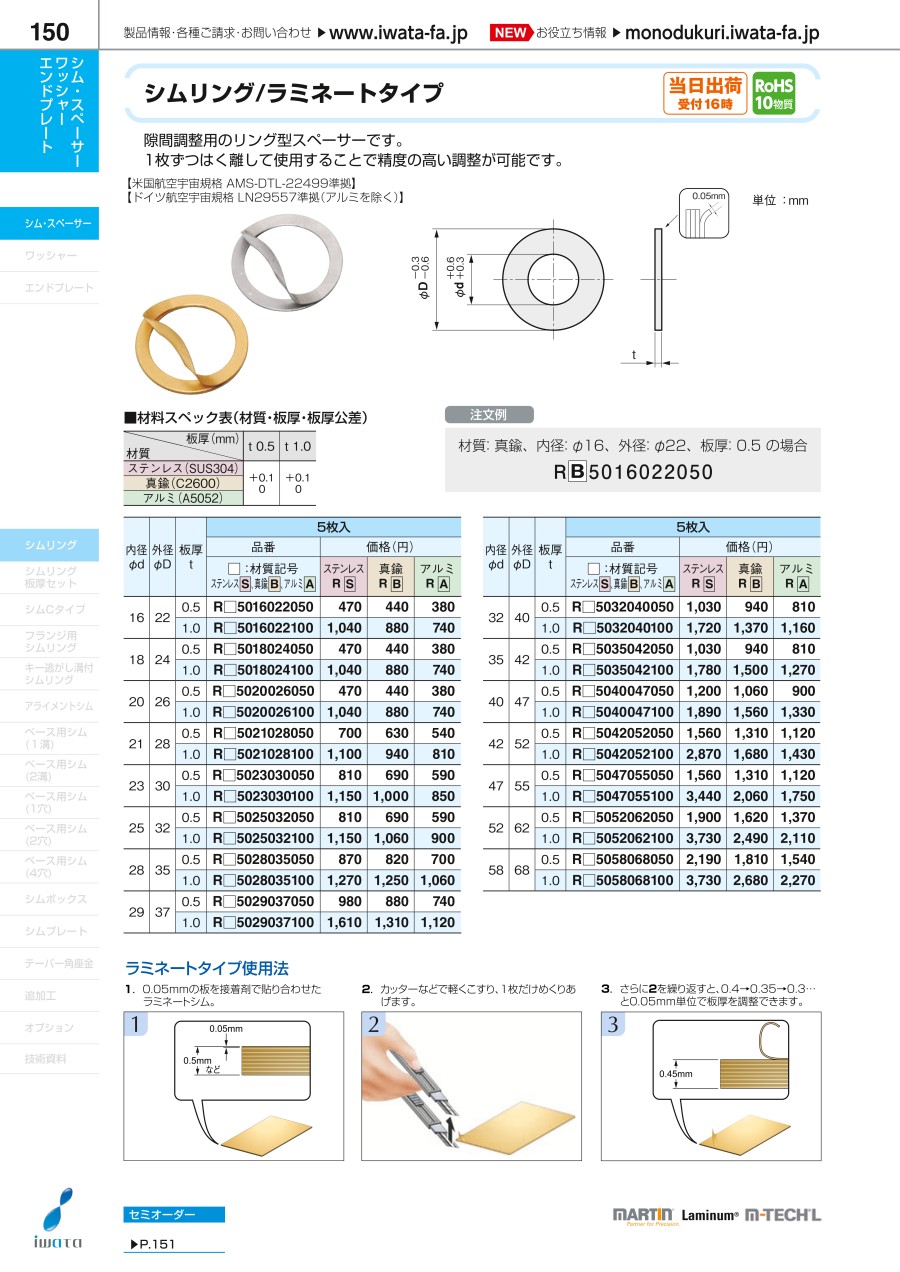
Task: Click the red NEW badge in header
Action: (510, 33)
